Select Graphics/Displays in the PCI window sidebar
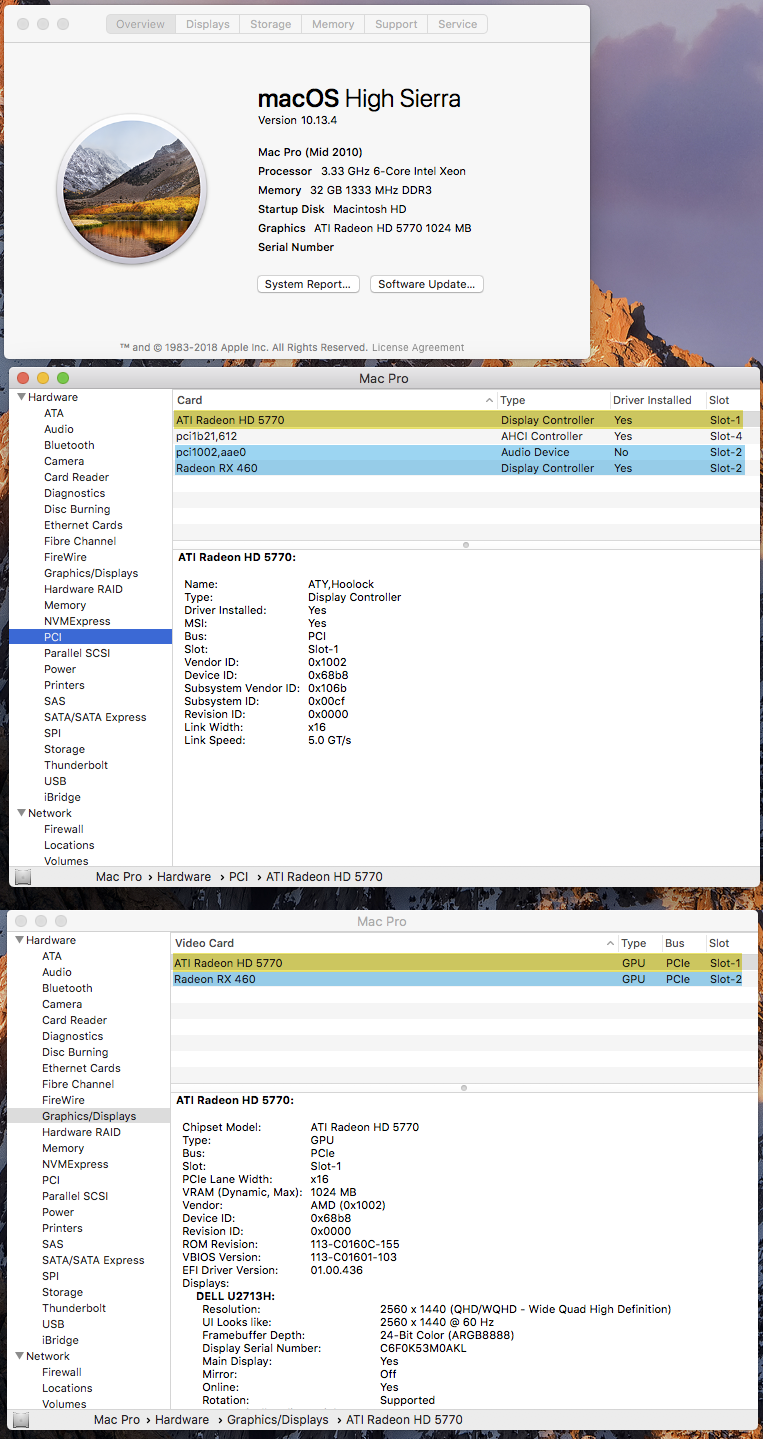This screenshot has width=763, height=1439. click(91, 573)
